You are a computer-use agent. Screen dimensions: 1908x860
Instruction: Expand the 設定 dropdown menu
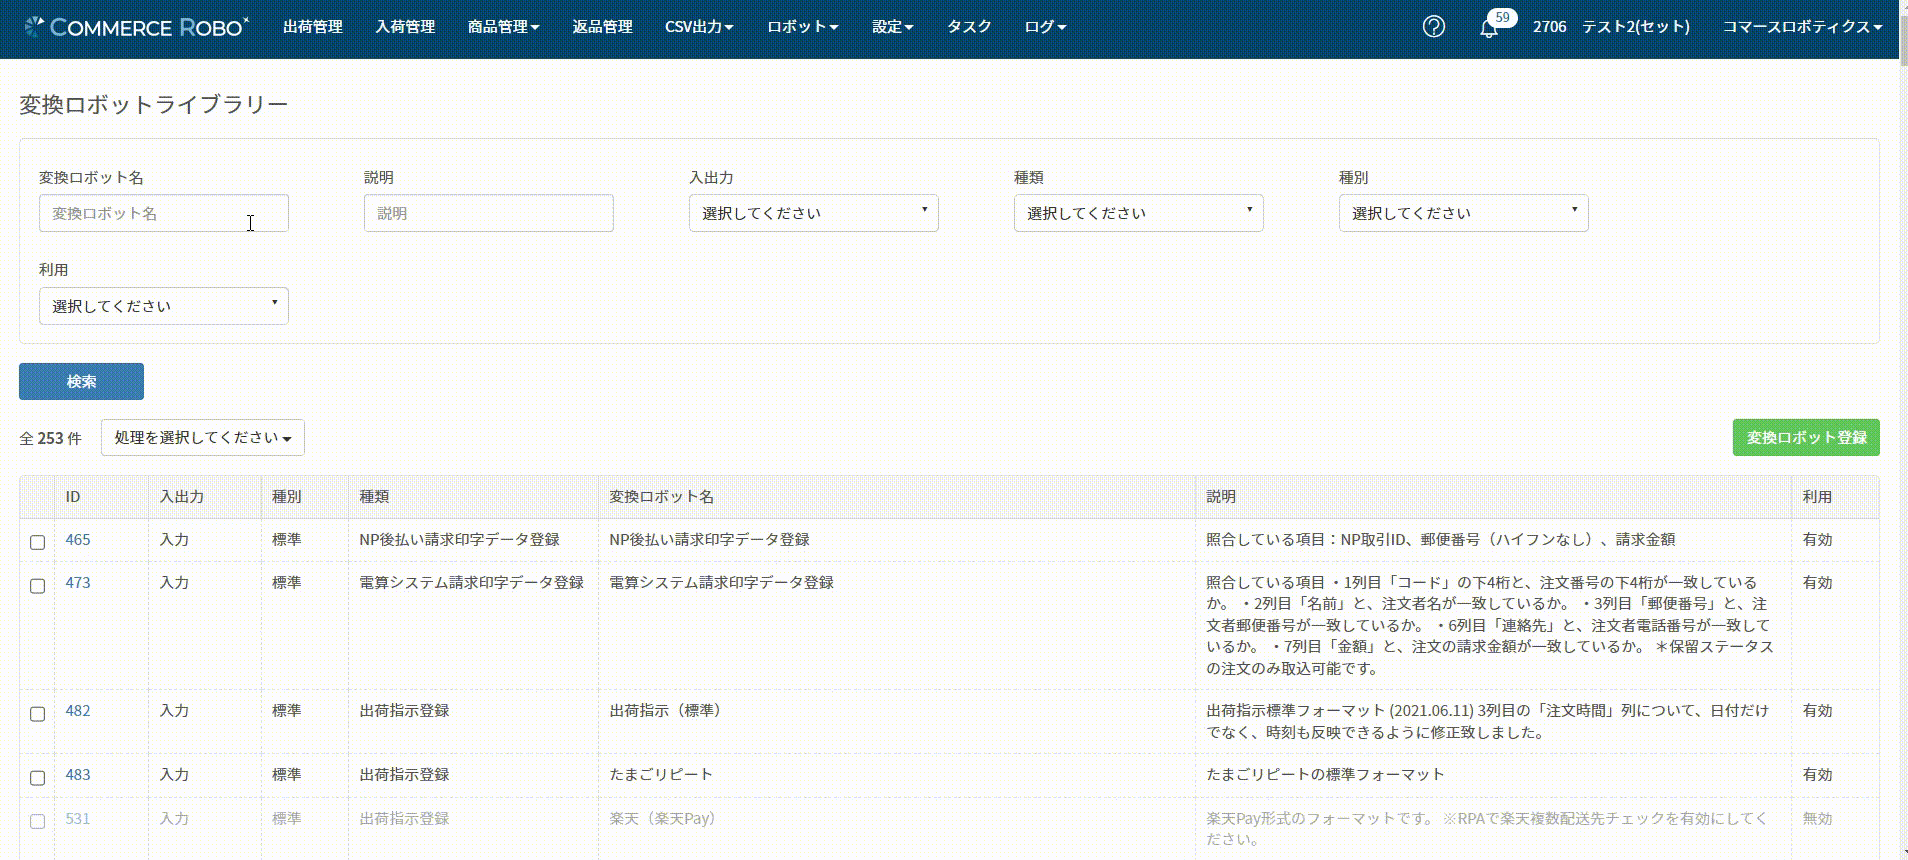[x=892, y=27]
